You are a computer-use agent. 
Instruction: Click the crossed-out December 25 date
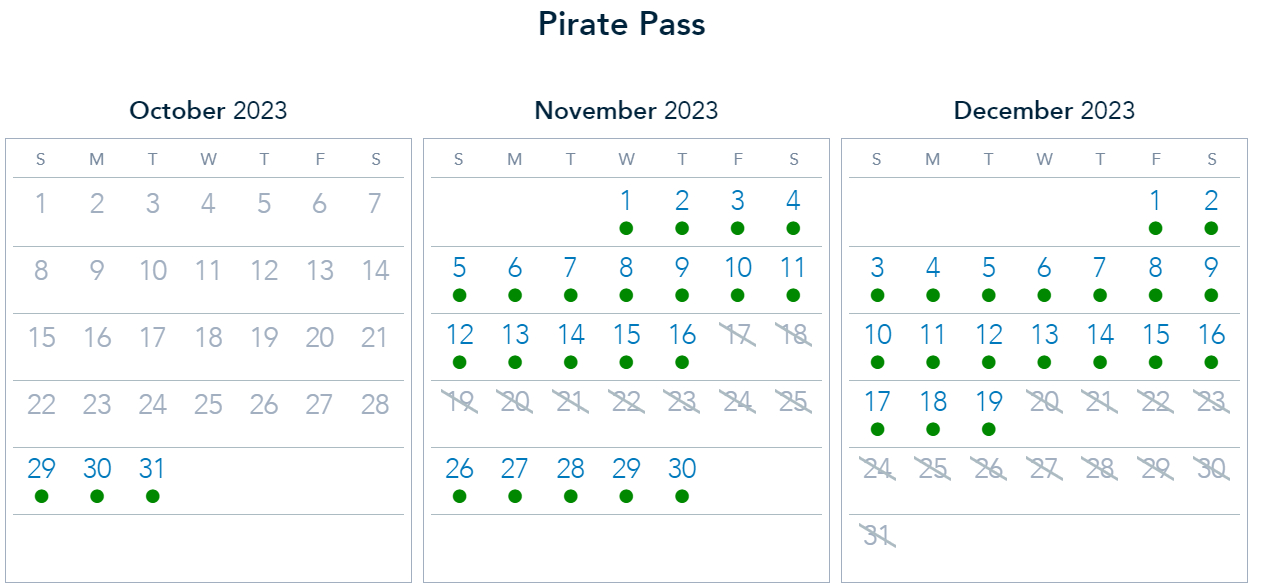(x=933, y=469)
